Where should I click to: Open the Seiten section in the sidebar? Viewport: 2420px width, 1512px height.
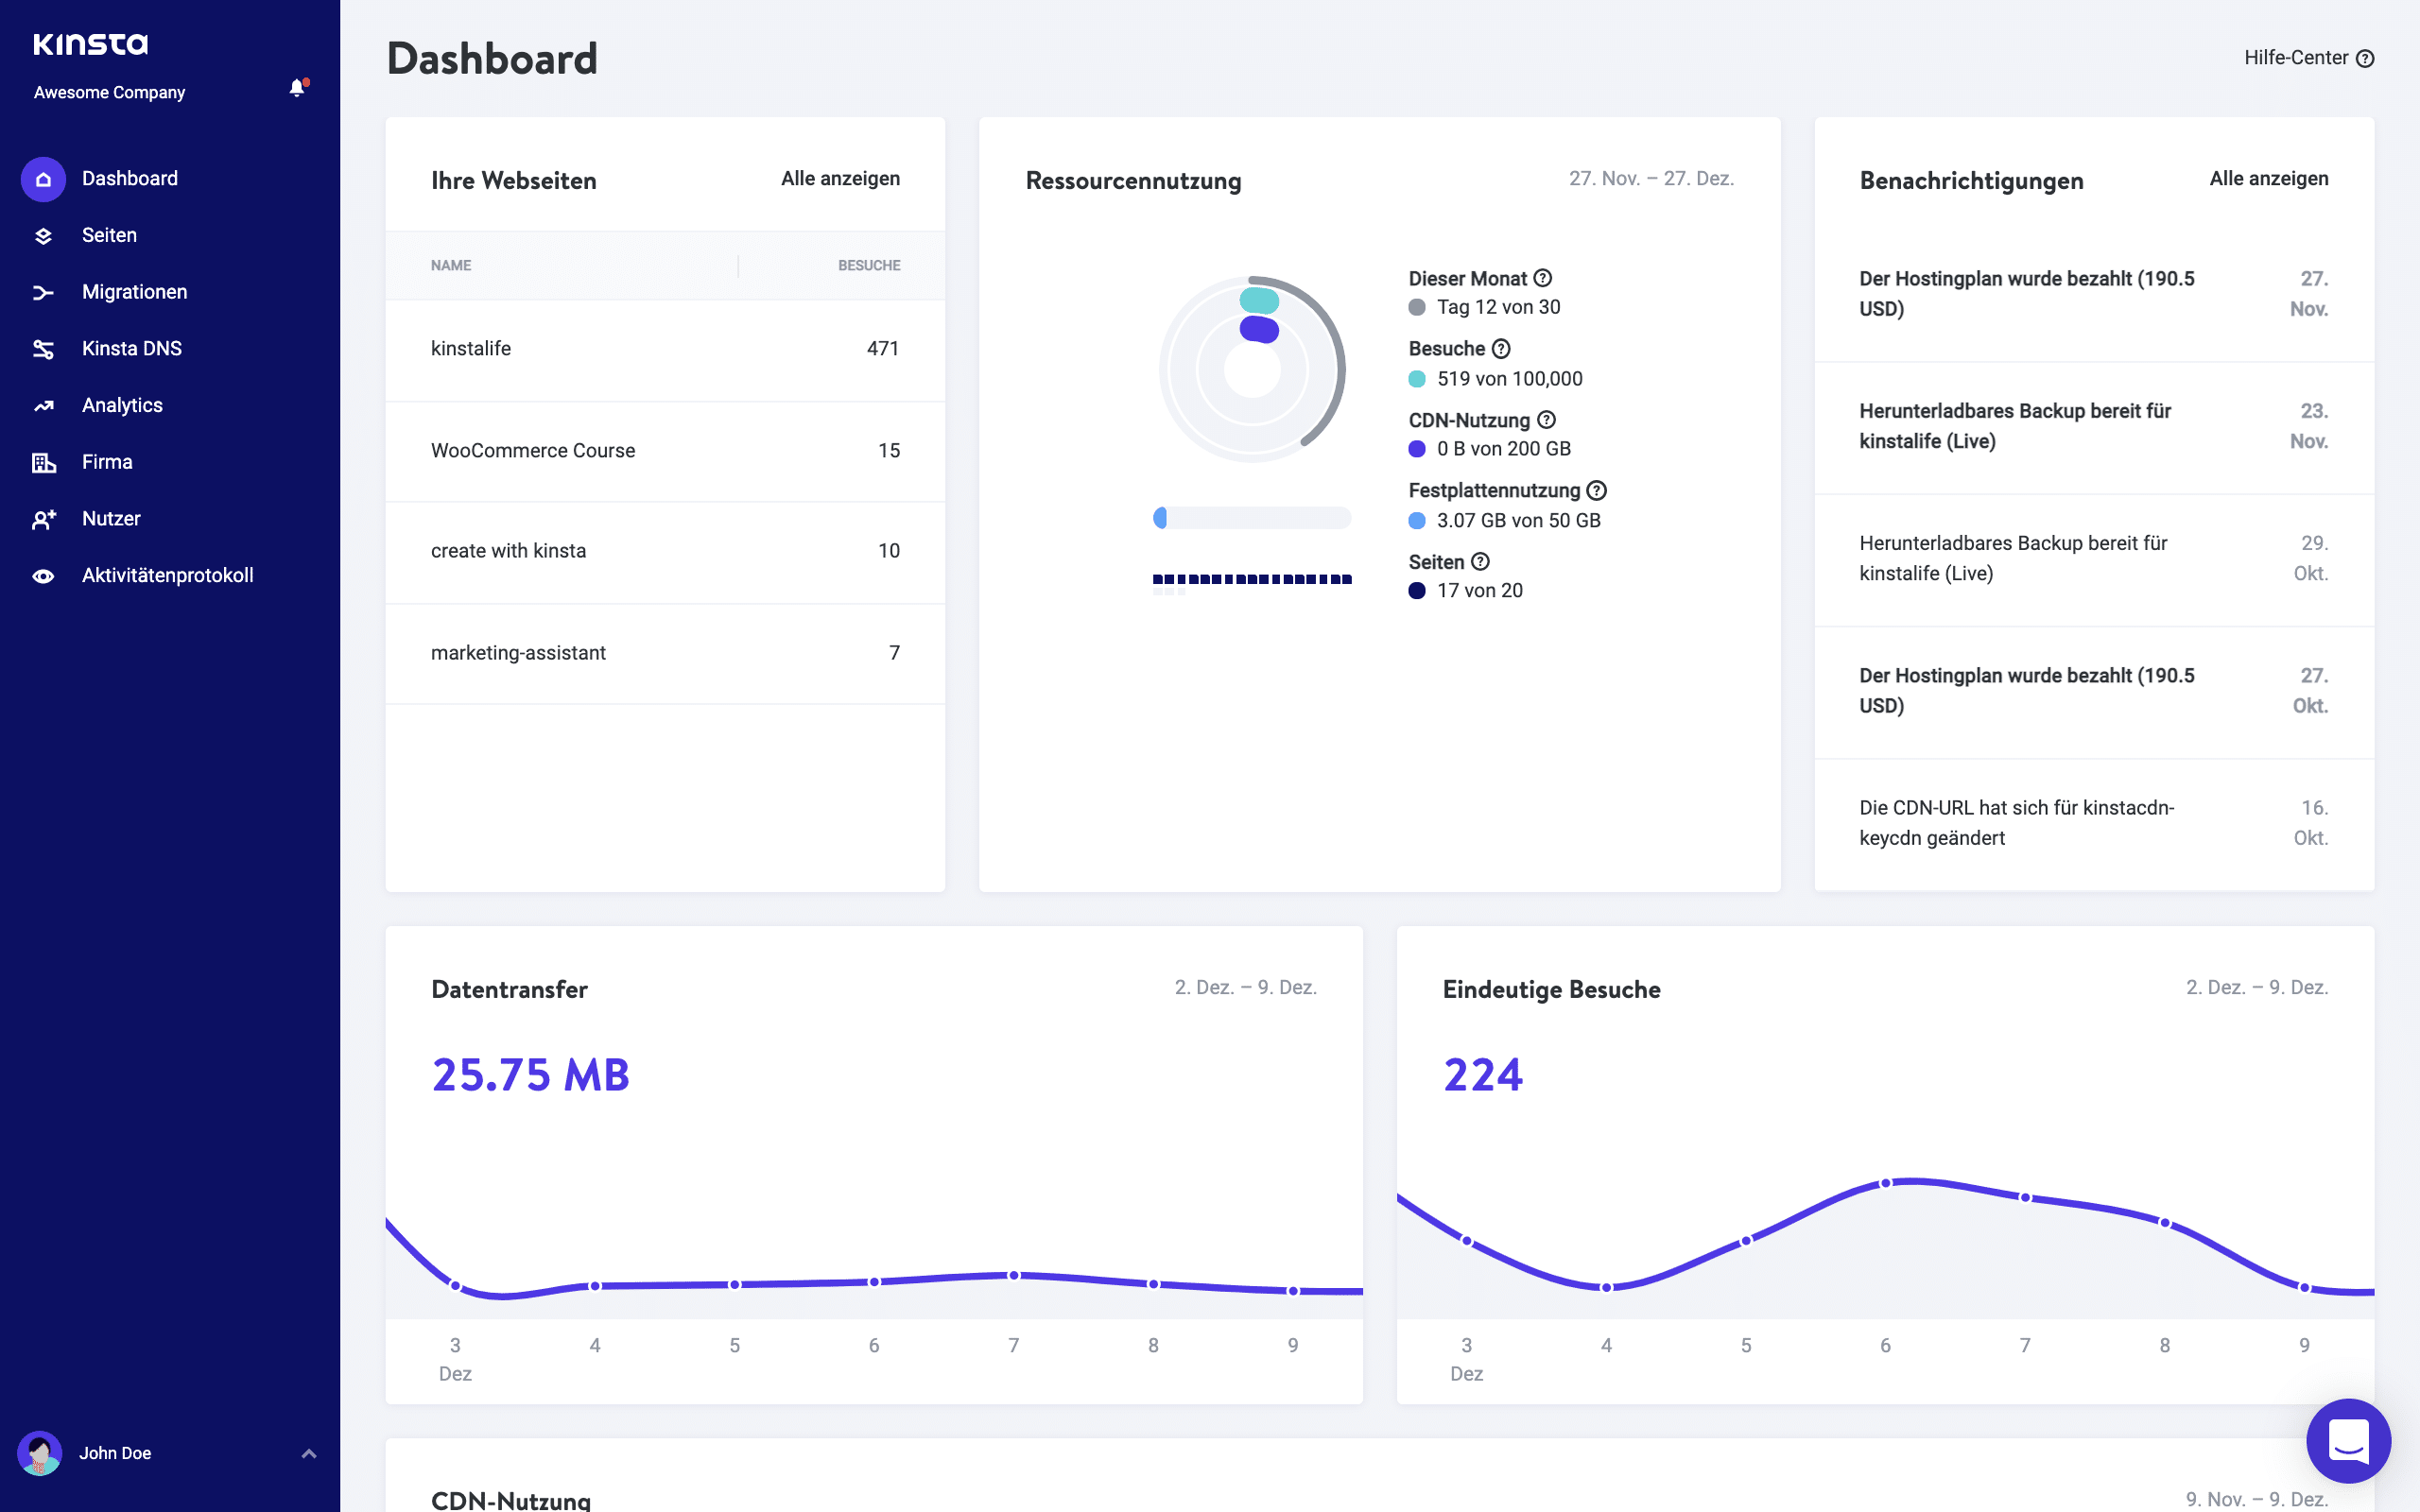pos(109,234)
